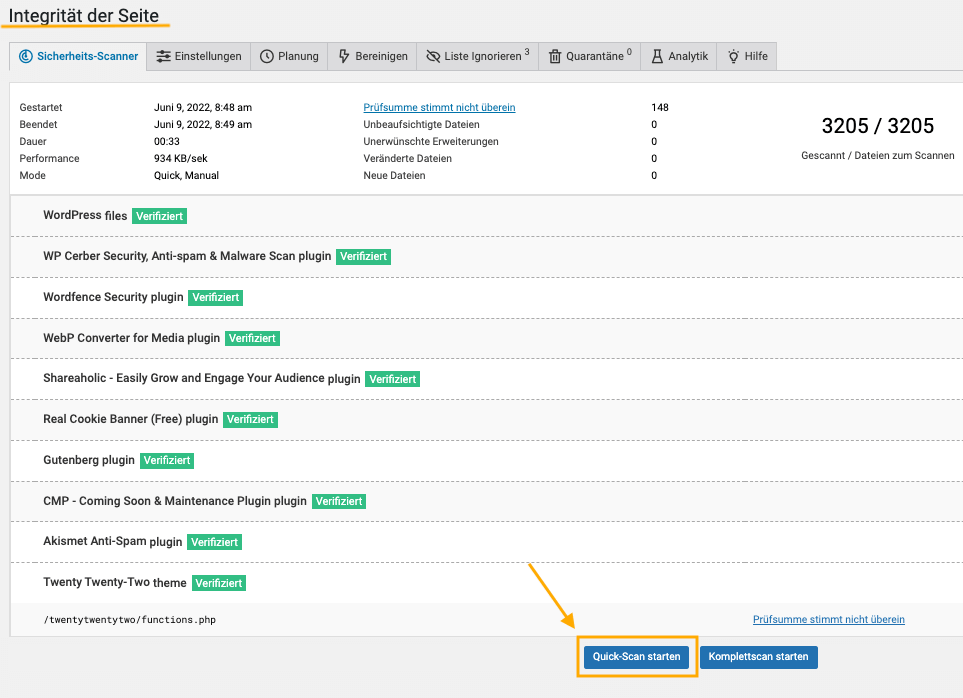Click Komplettscan starten button
The image size is (963, 698).
(758, 657)
